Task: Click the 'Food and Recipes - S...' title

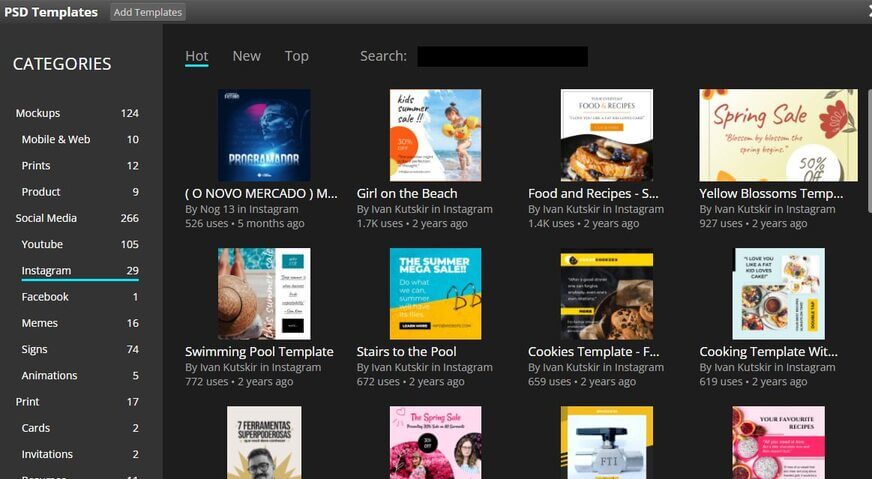Action: click(593, 194)
